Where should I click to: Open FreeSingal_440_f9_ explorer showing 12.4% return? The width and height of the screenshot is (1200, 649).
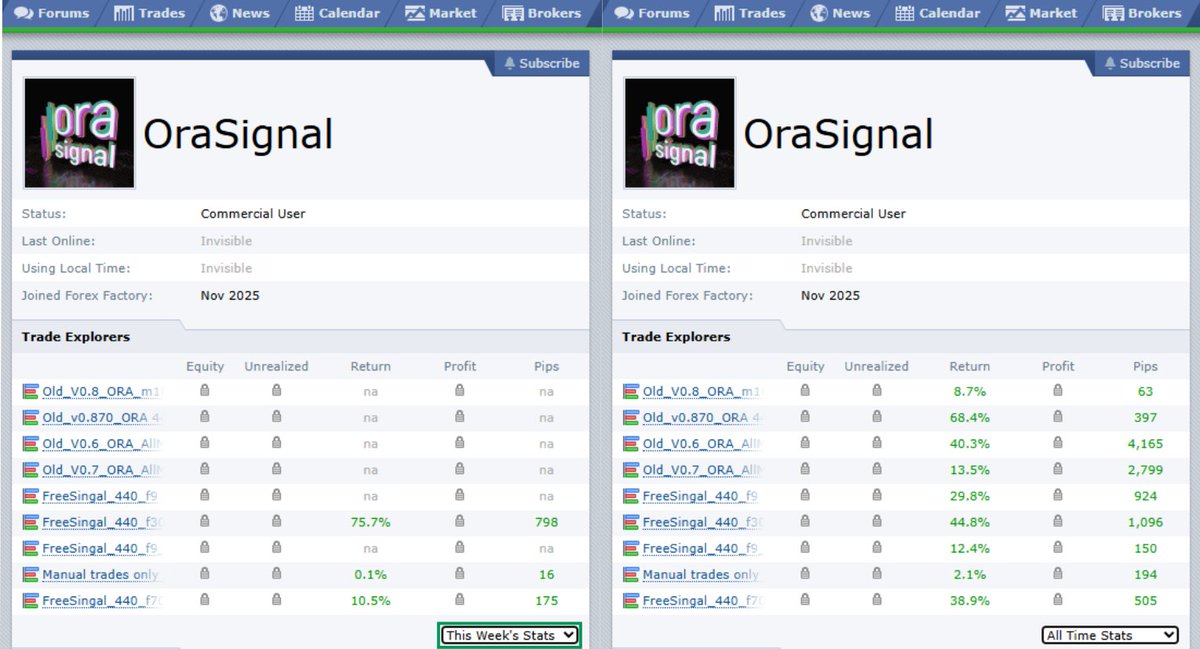(701, 548)
